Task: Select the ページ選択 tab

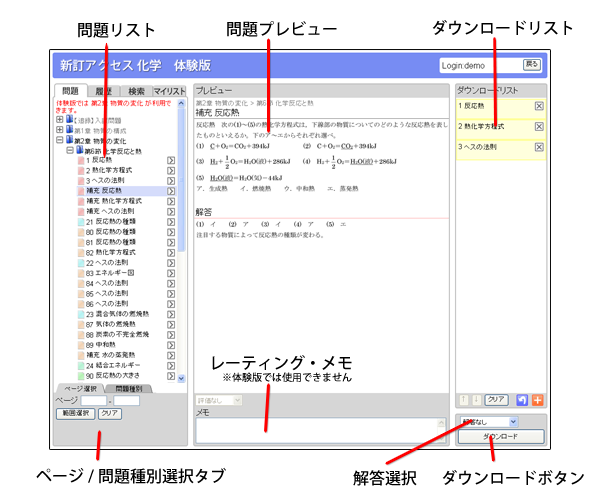Action: 80,389
